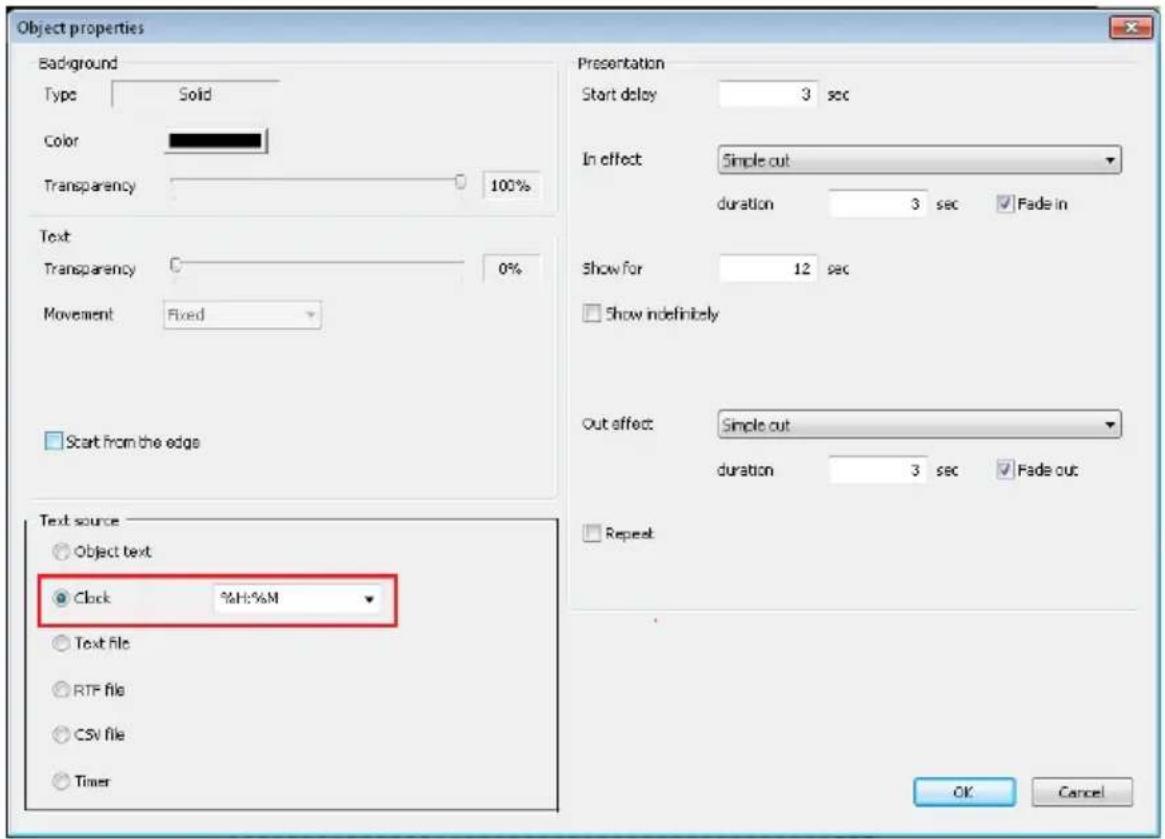The image size is (1165, 839).
Task: Select the Text file radio button
Action: 61,644
